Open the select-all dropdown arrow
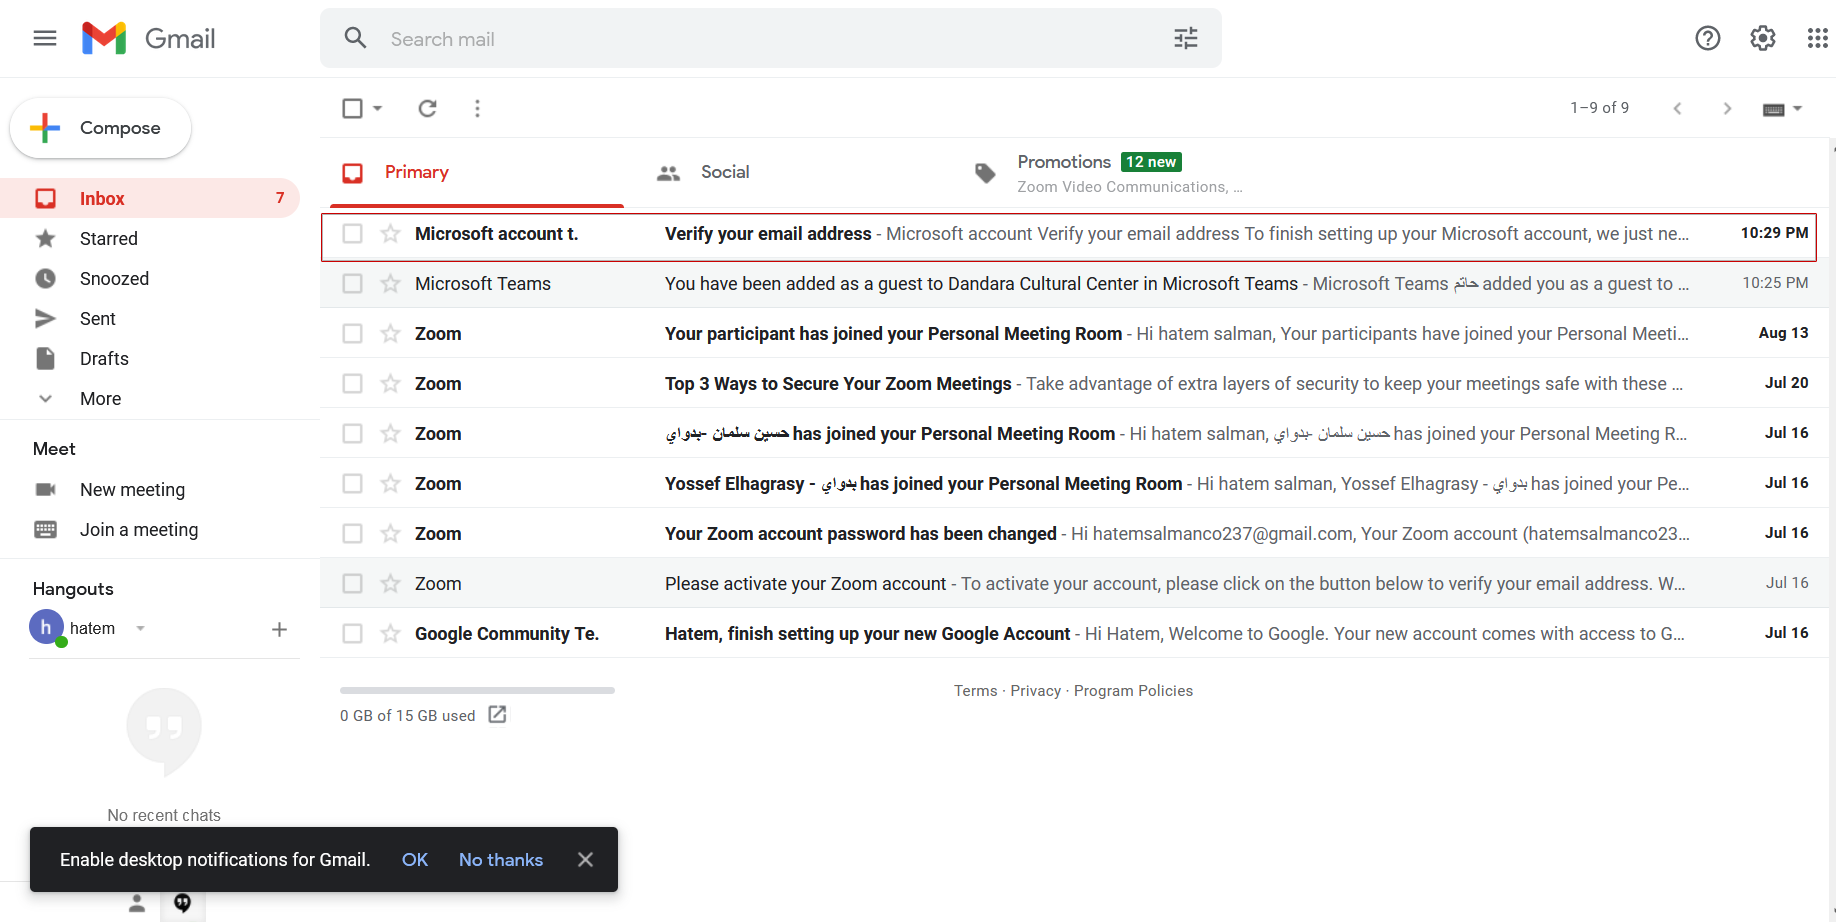Screen dimensions: 1836x922 378,108
